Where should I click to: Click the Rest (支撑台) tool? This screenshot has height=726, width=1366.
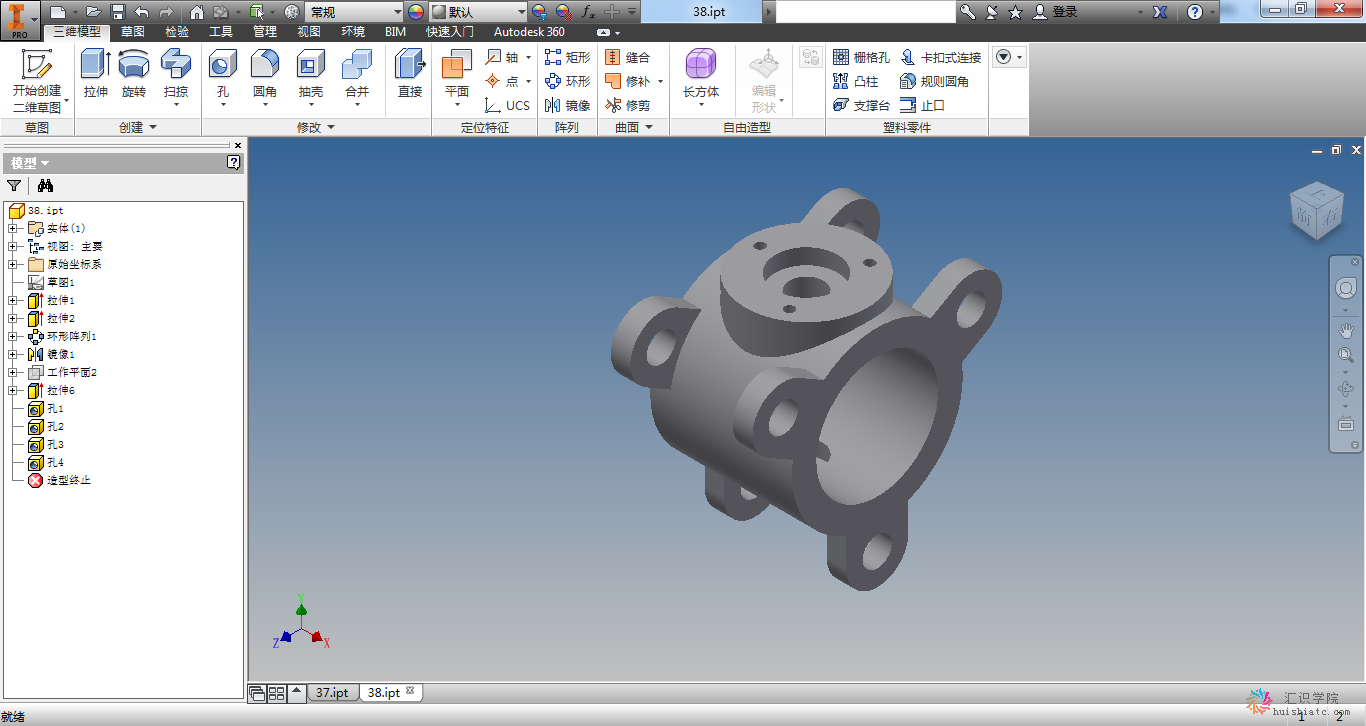(861, 105)
